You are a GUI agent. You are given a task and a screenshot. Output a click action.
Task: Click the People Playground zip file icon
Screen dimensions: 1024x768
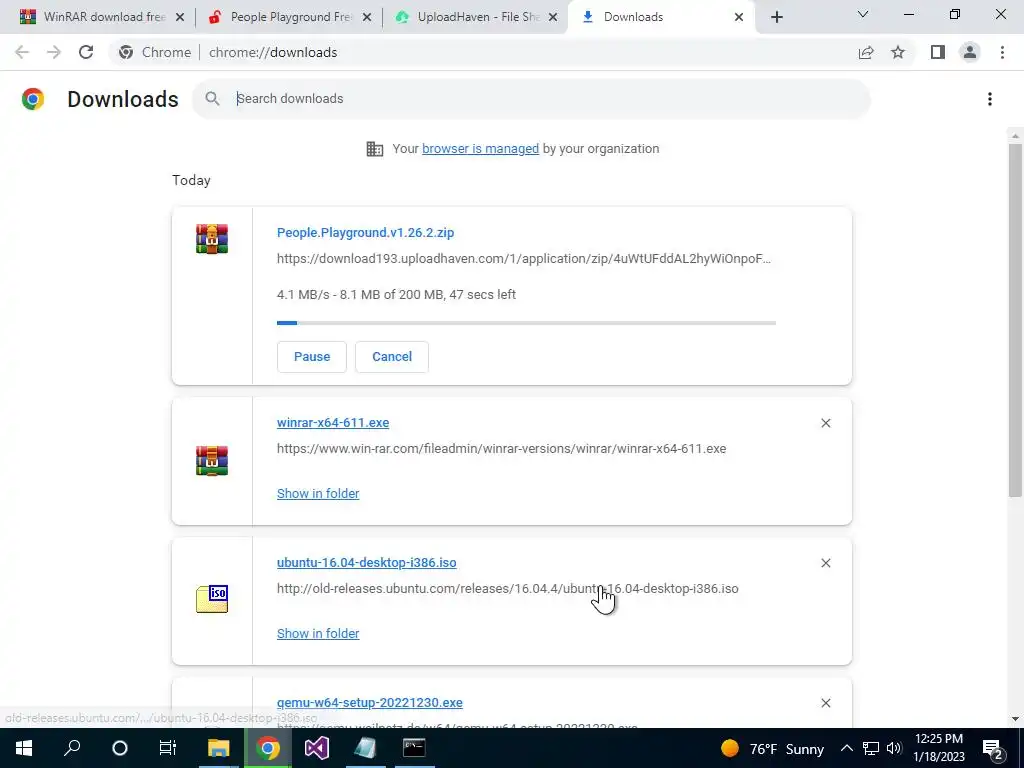tap(212, 238)
